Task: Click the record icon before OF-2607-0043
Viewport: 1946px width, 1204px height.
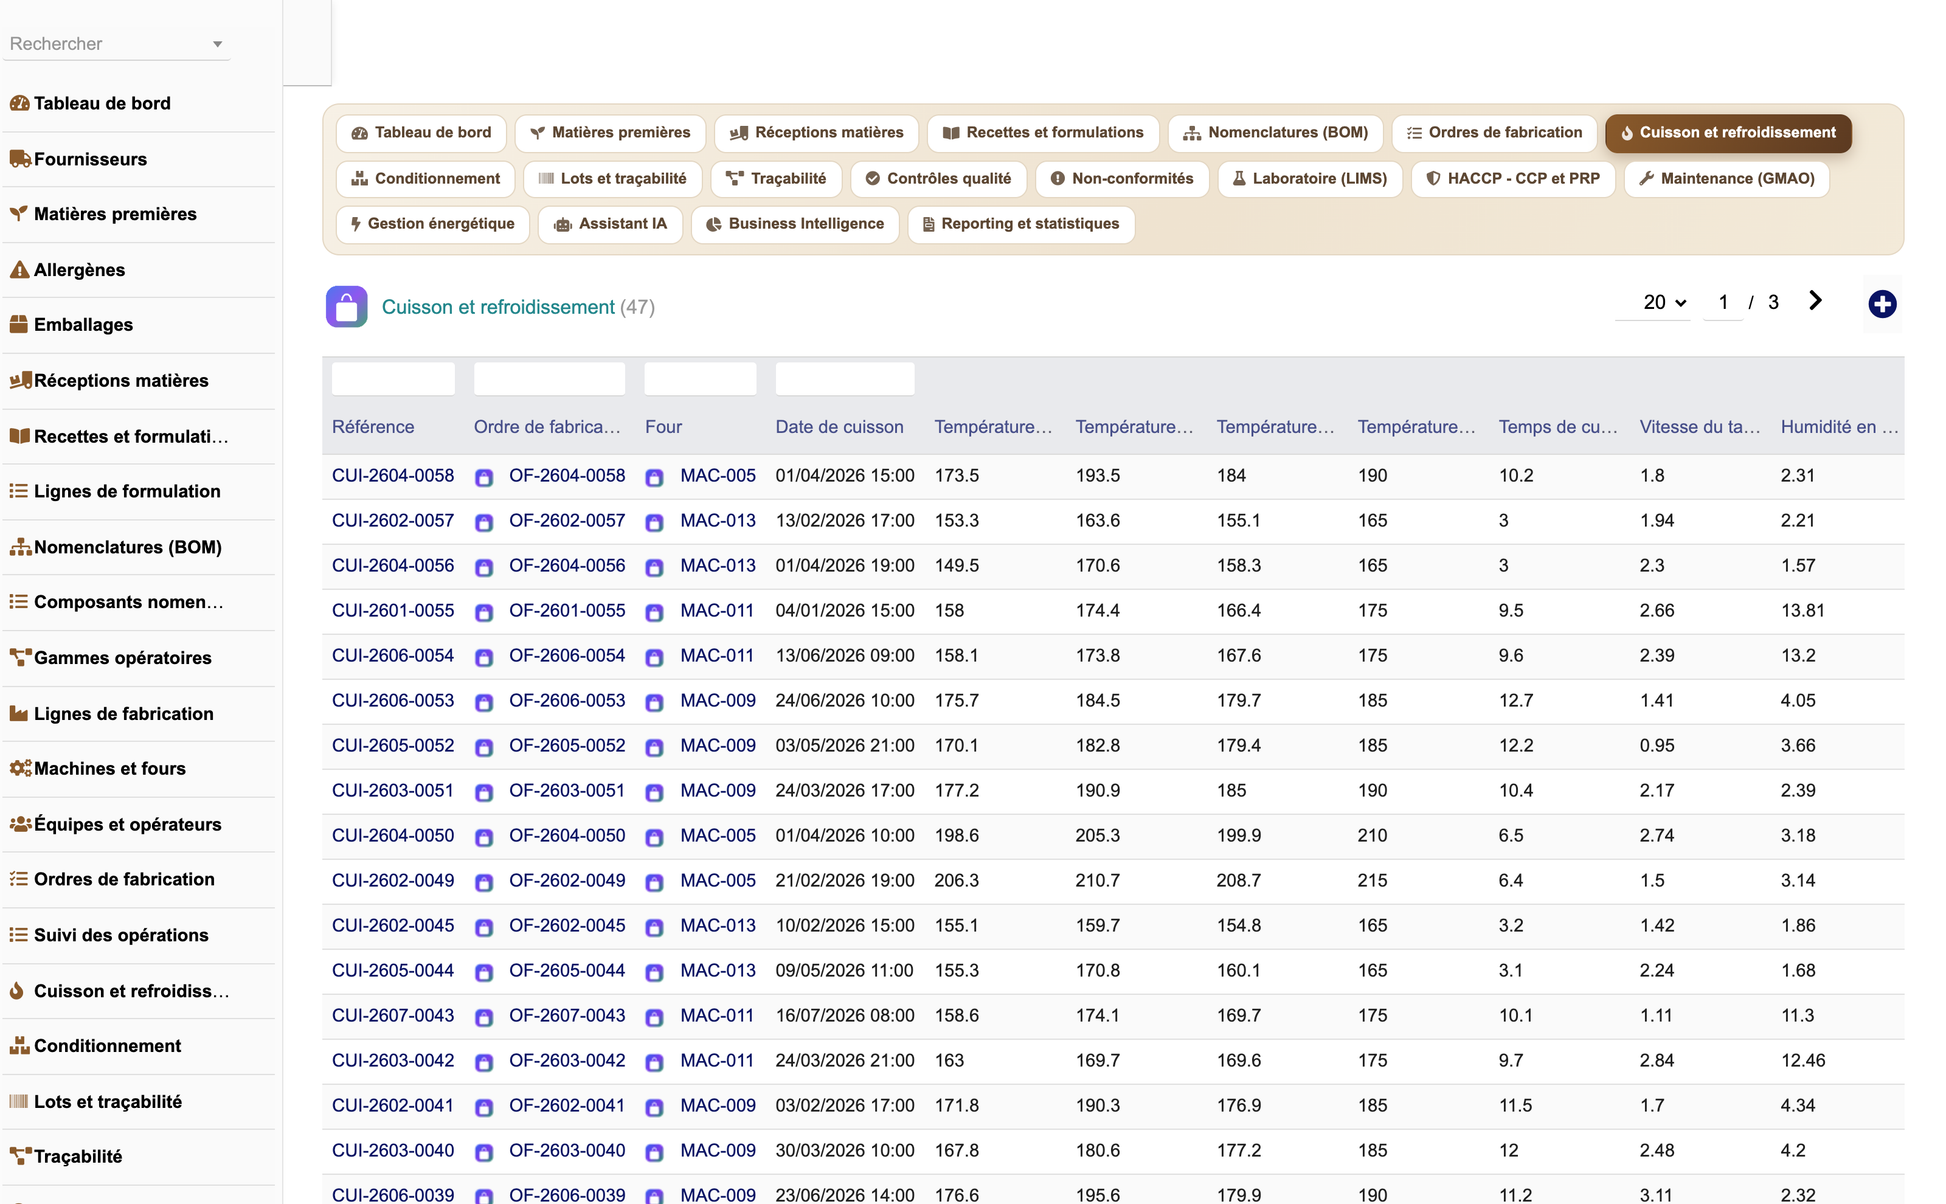Action: [484, 1017]
